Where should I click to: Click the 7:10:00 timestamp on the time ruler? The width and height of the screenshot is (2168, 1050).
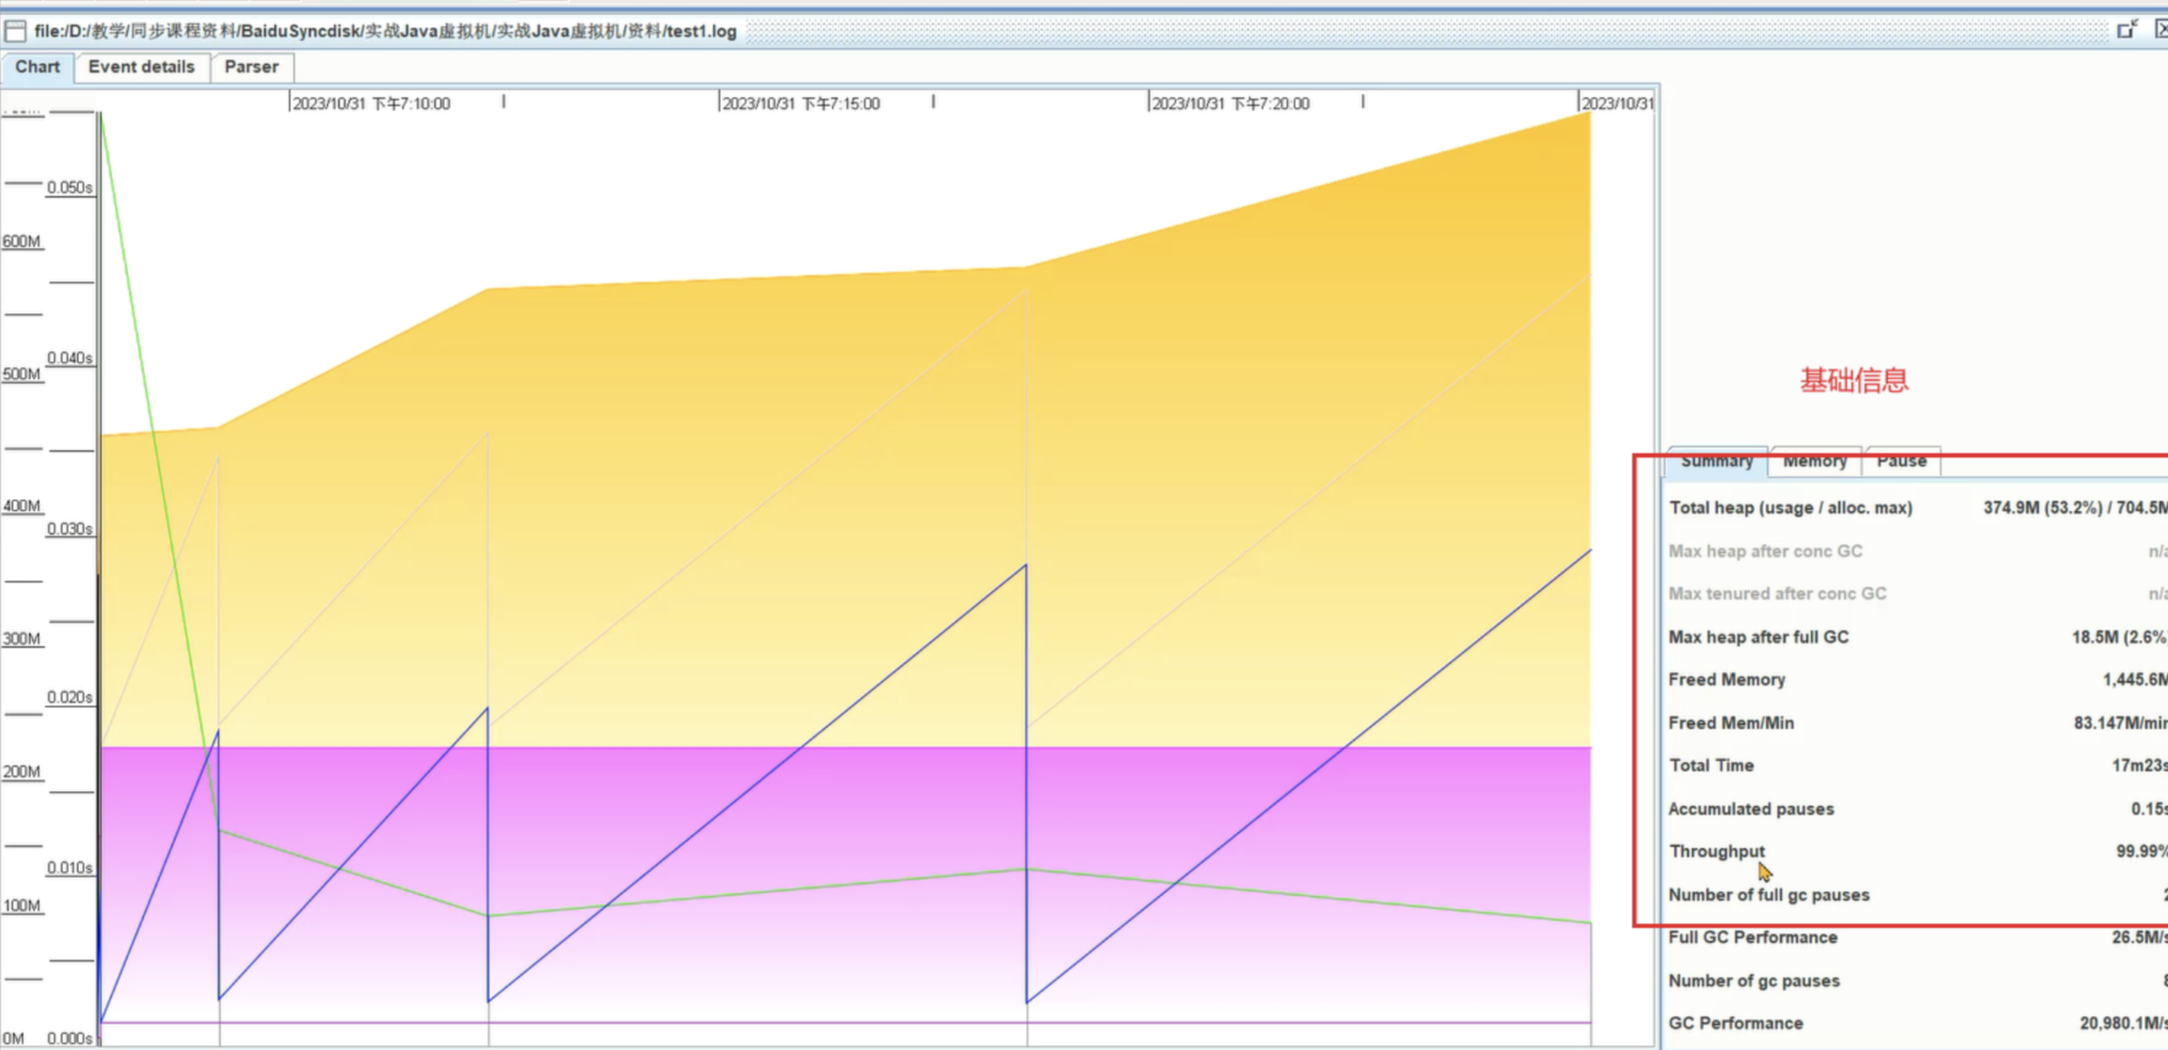point(371,104)
